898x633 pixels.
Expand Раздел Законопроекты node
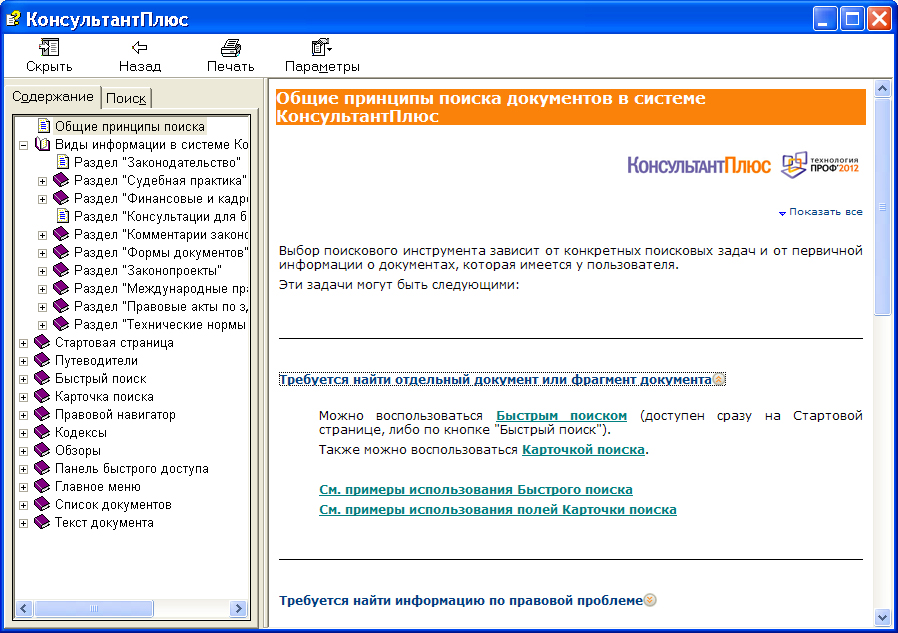42,271
